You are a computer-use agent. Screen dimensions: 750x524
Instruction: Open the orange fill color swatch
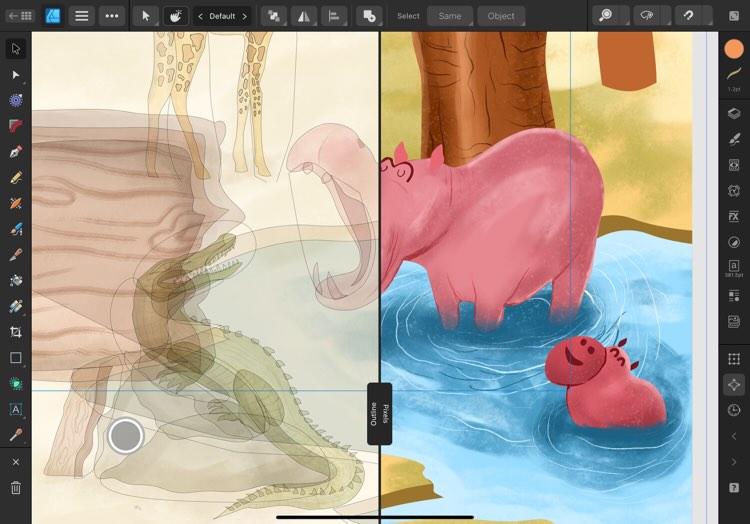(x=734, y=49)
